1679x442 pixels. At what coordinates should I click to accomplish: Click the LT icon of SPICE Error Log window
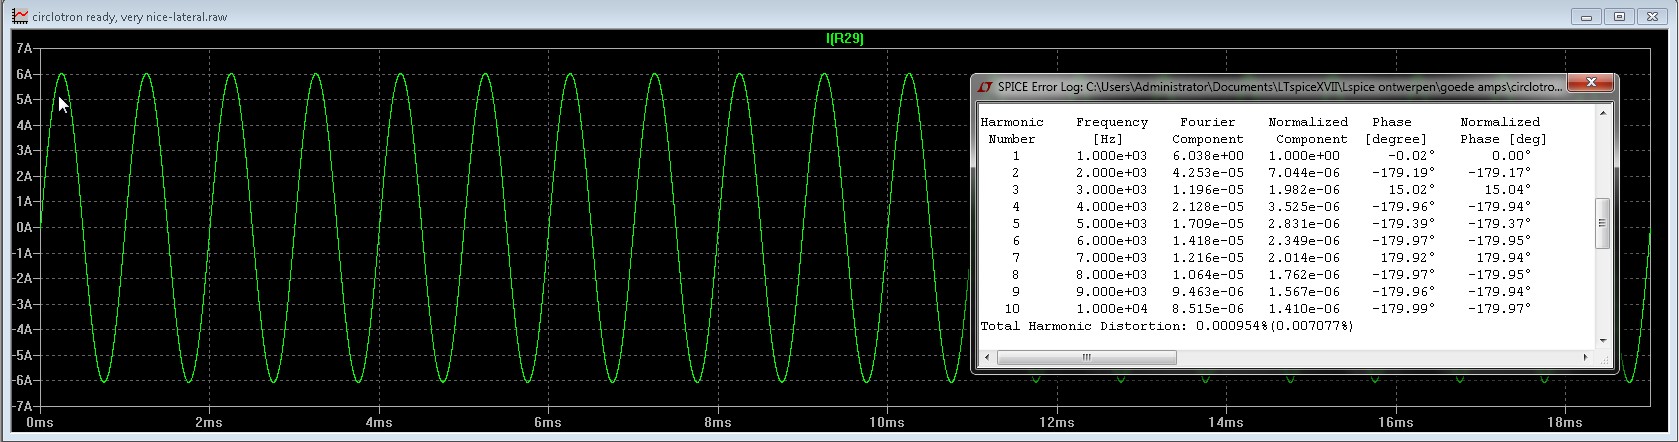(x=985, y=87)
